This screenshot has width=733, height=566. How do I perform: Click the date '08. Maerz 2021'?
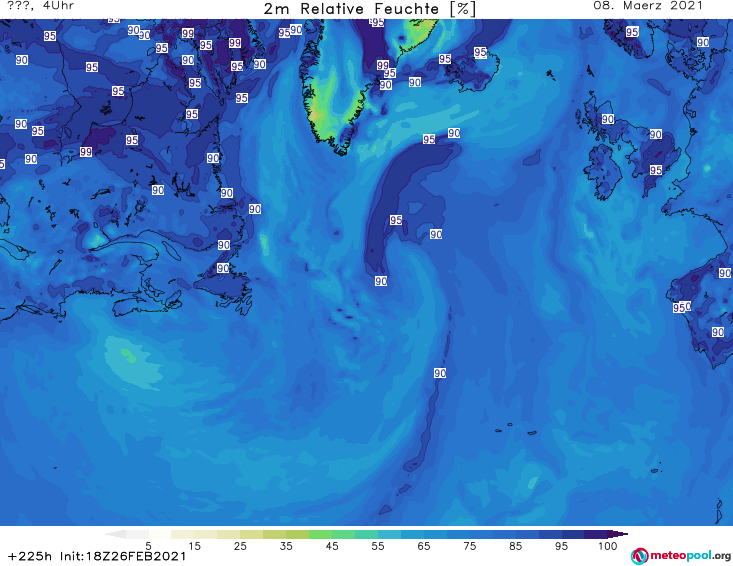point(648,6)
